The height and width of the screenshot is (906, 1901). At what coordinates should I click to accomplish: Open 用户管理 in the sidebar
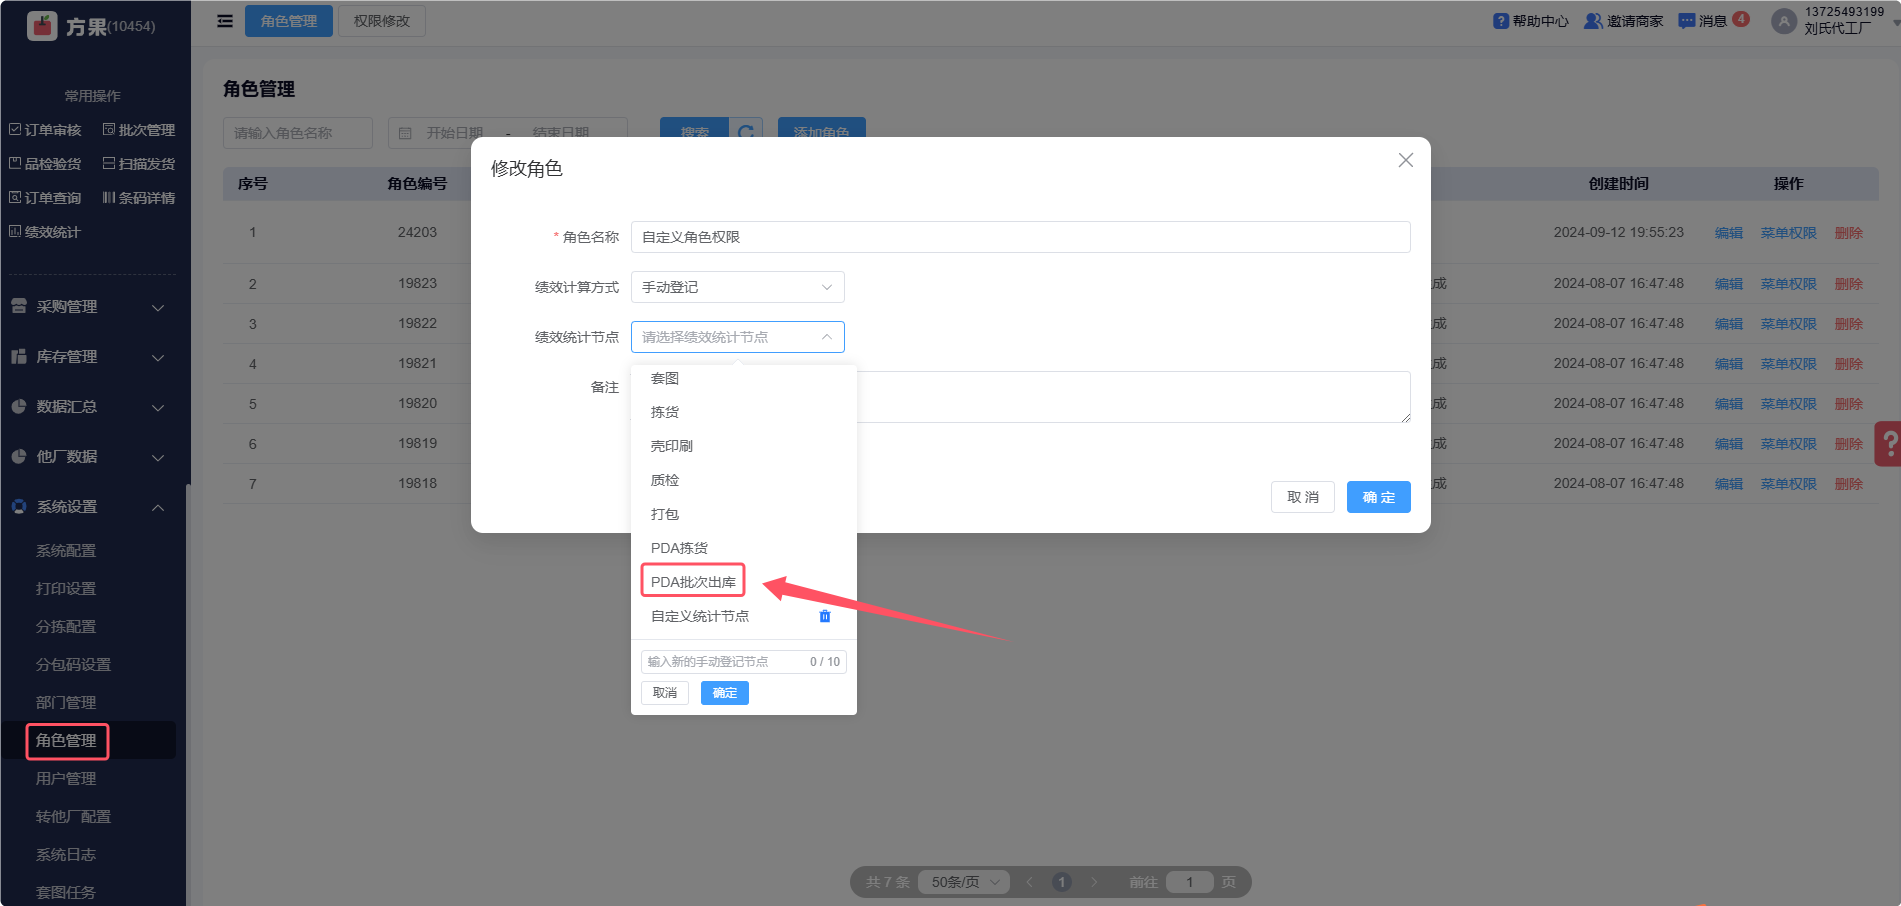(66, 779)
